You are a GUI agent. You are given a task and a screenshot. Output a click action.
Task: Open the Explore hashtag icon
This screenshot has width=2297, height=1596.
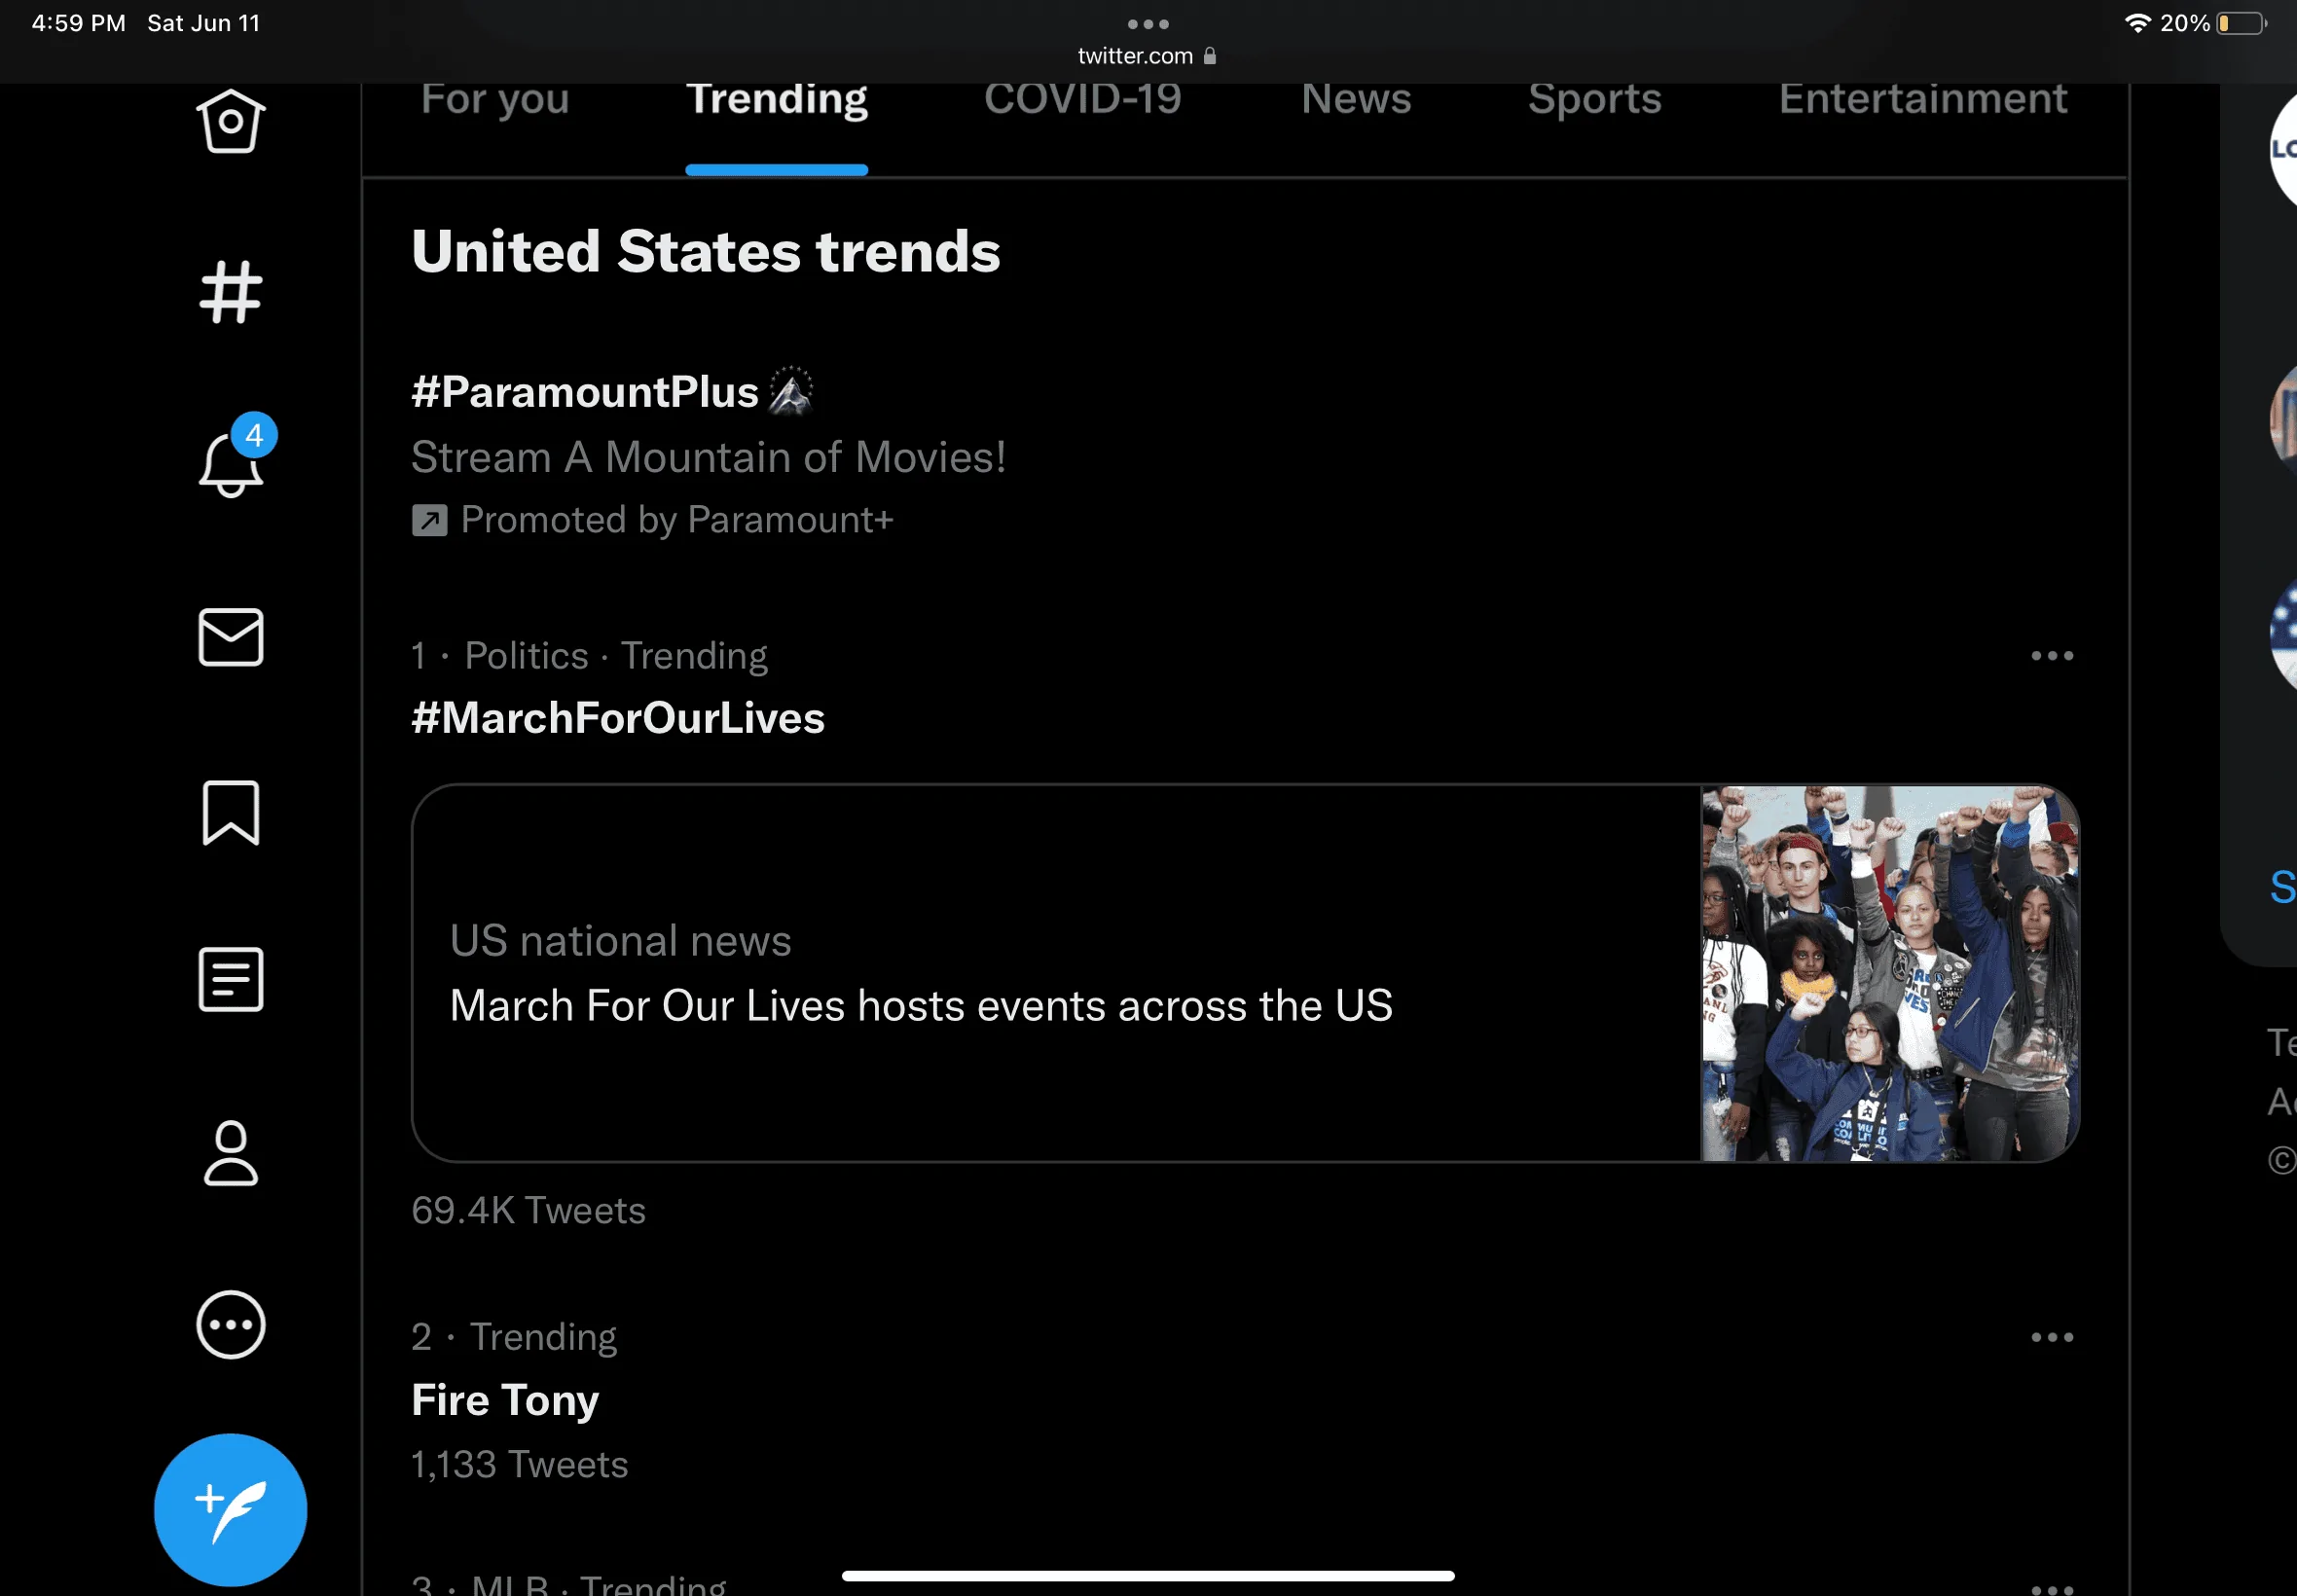[x=230, y=292]
